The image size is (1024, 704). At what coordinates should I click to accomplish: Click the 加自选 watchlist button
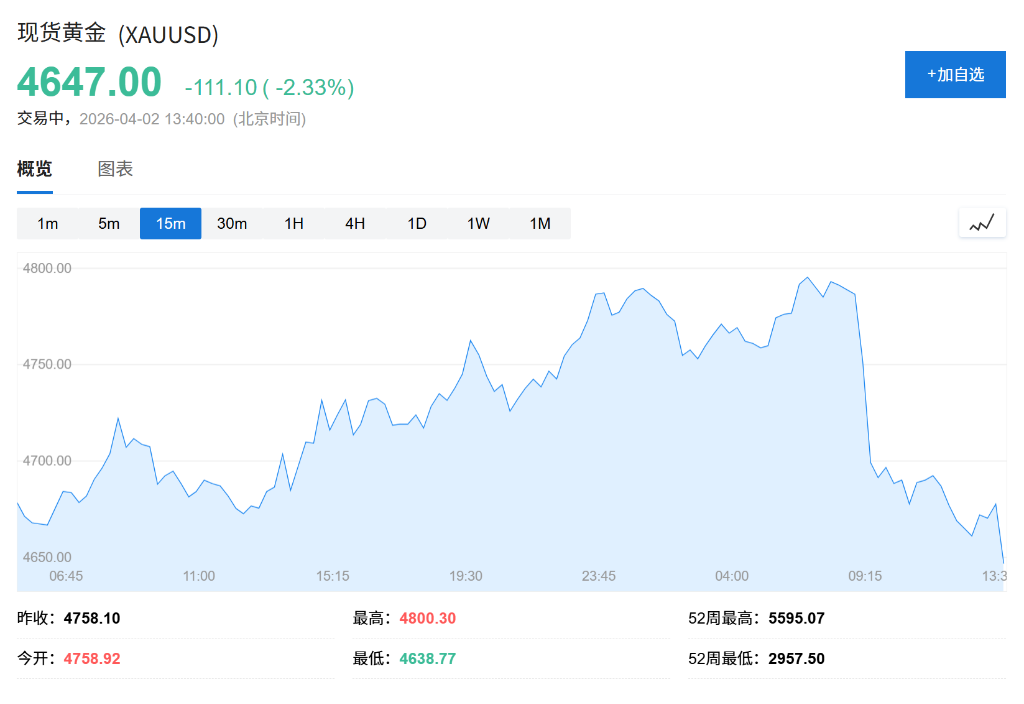[x=955, y=74]
